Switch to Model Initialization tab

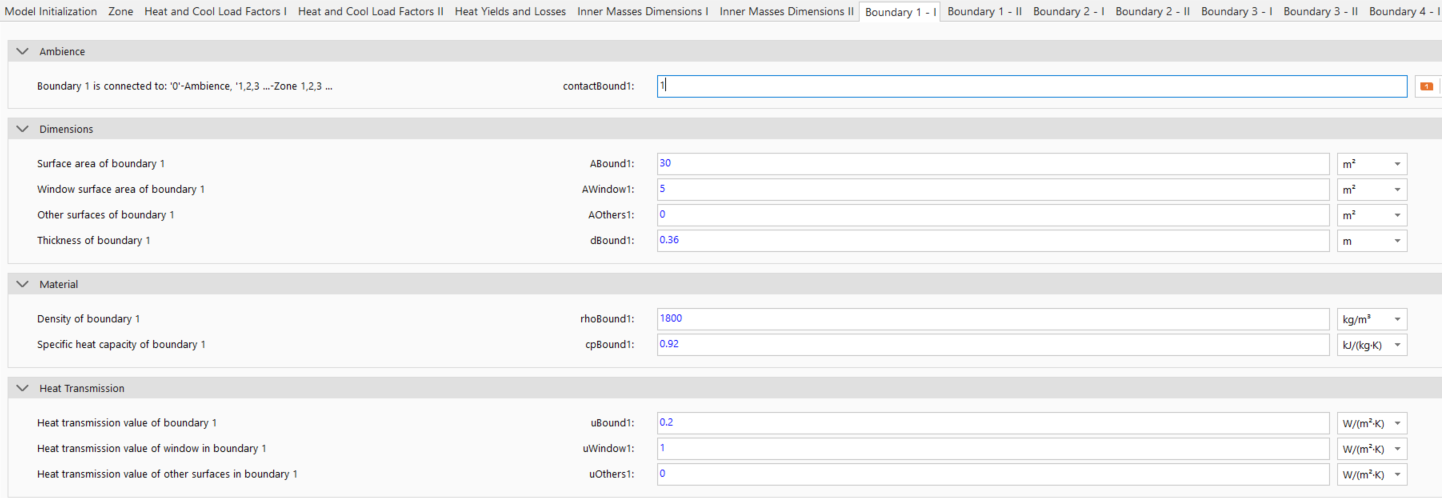point(52,12)
